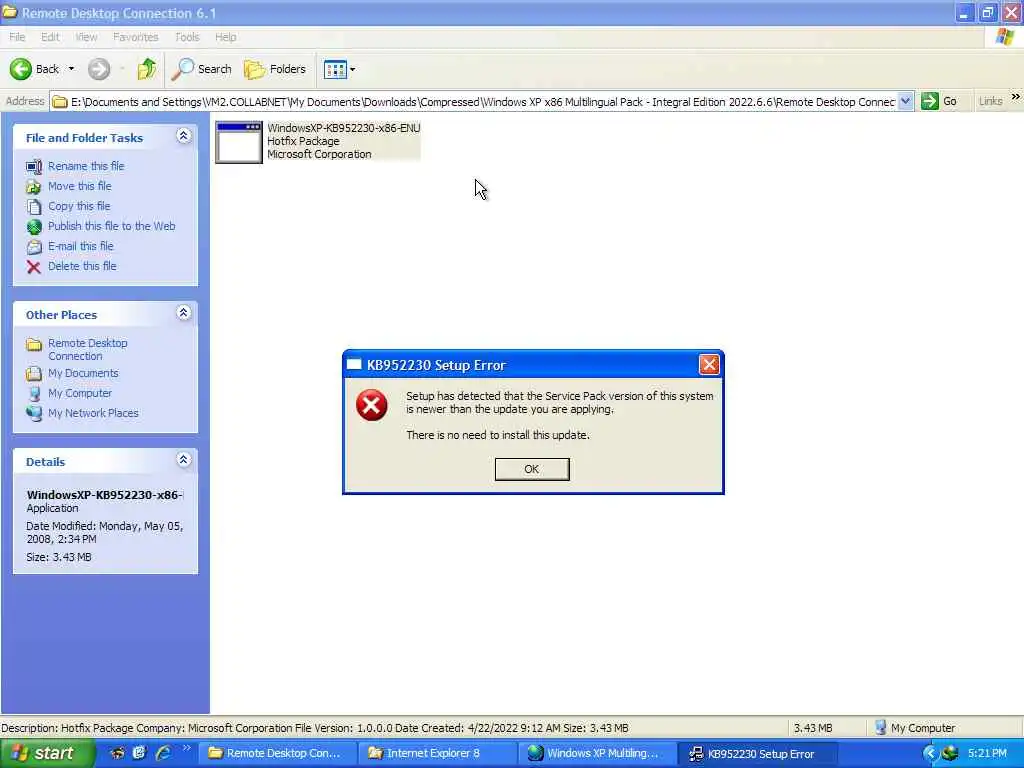1024x768 pixels.
Task: Click the red X Delete icon
Action: [x=34, y=266]
